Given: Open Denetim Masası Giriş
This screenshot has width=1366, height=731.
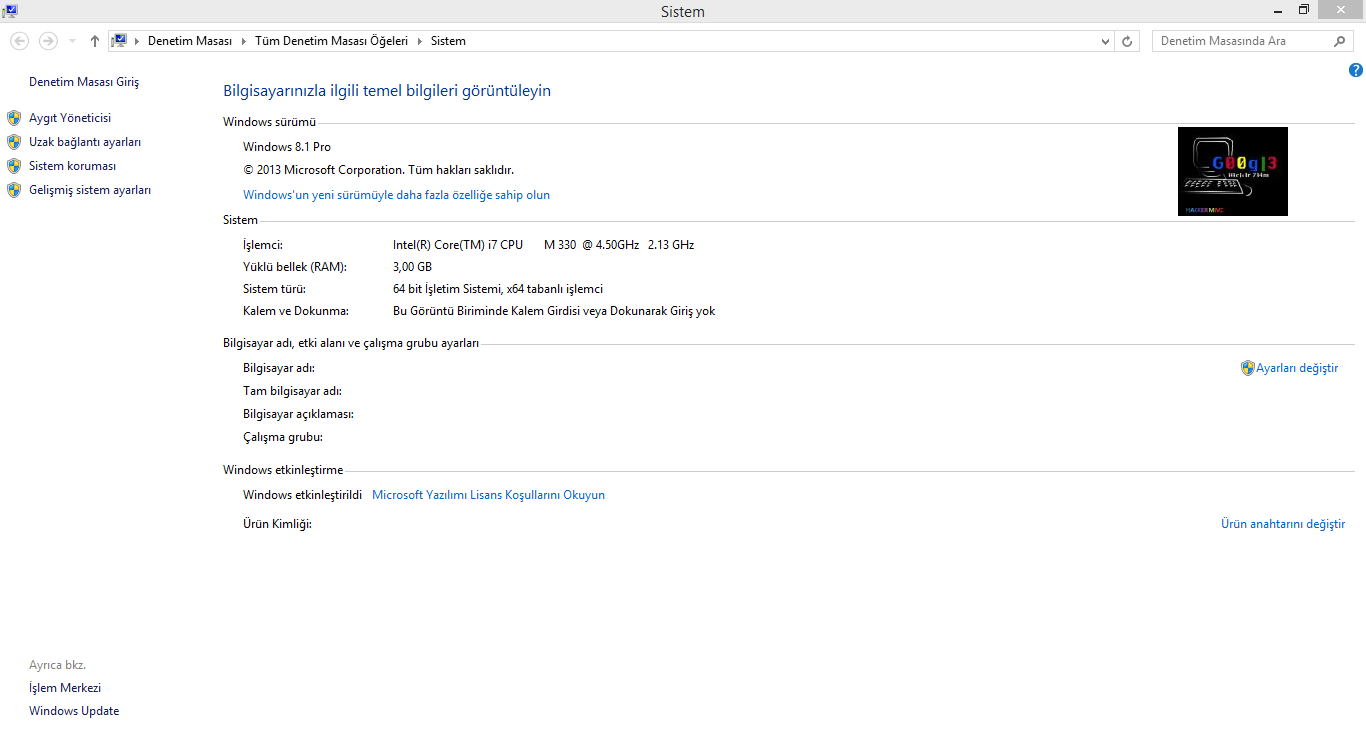Looking at the screenshot, I should 84,82.
